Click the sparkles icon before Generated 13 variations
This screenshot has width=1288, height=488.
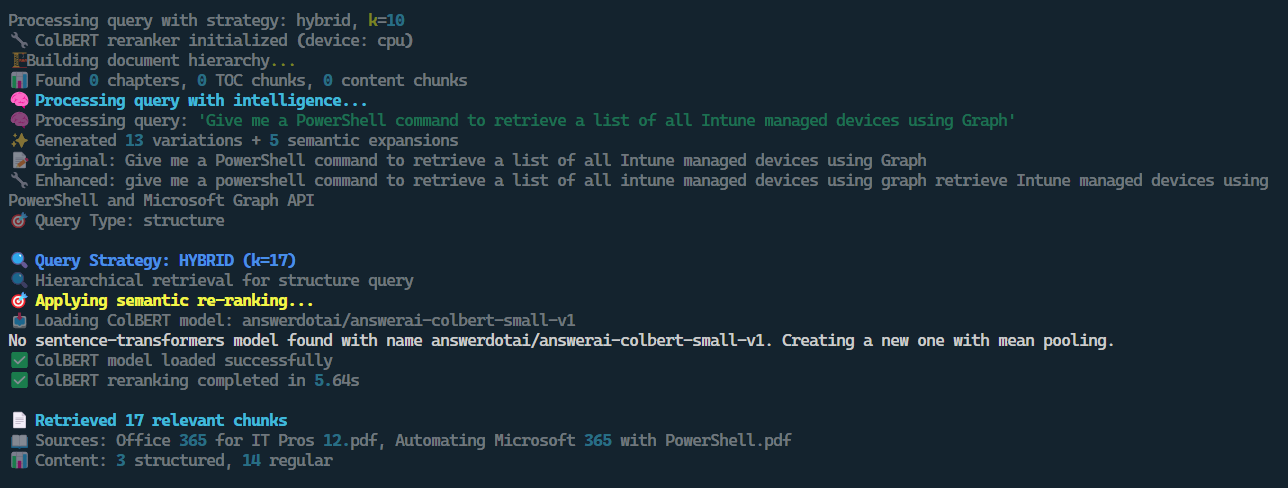pos(17,140)
